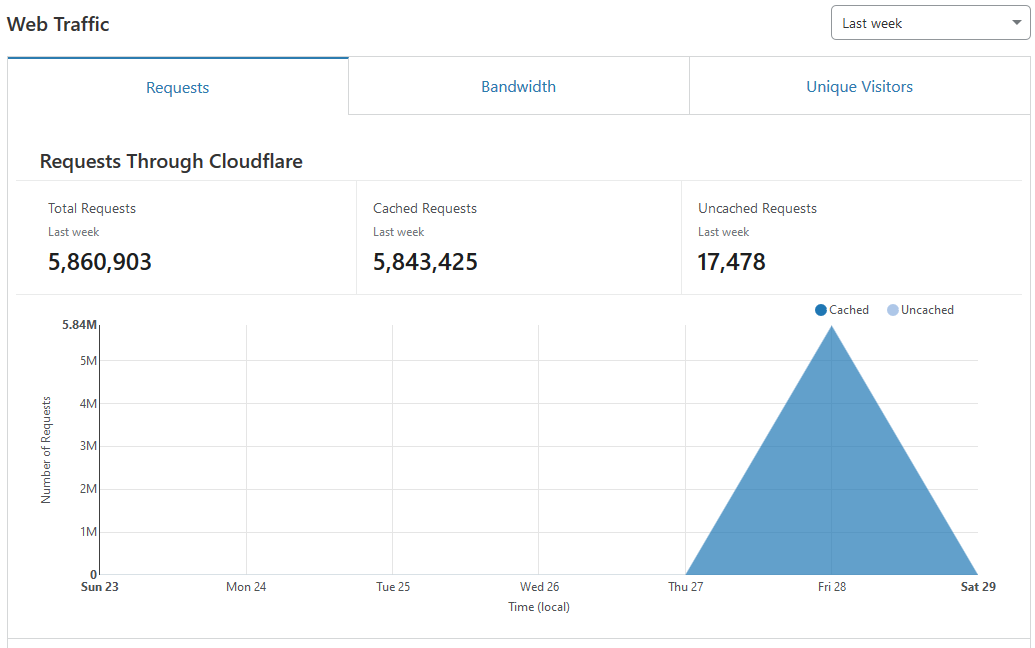The height and width of the screenshot is (648, 1035).
Task: Select the Cached Requests value 5,843,425
Action: click(425, 263)
